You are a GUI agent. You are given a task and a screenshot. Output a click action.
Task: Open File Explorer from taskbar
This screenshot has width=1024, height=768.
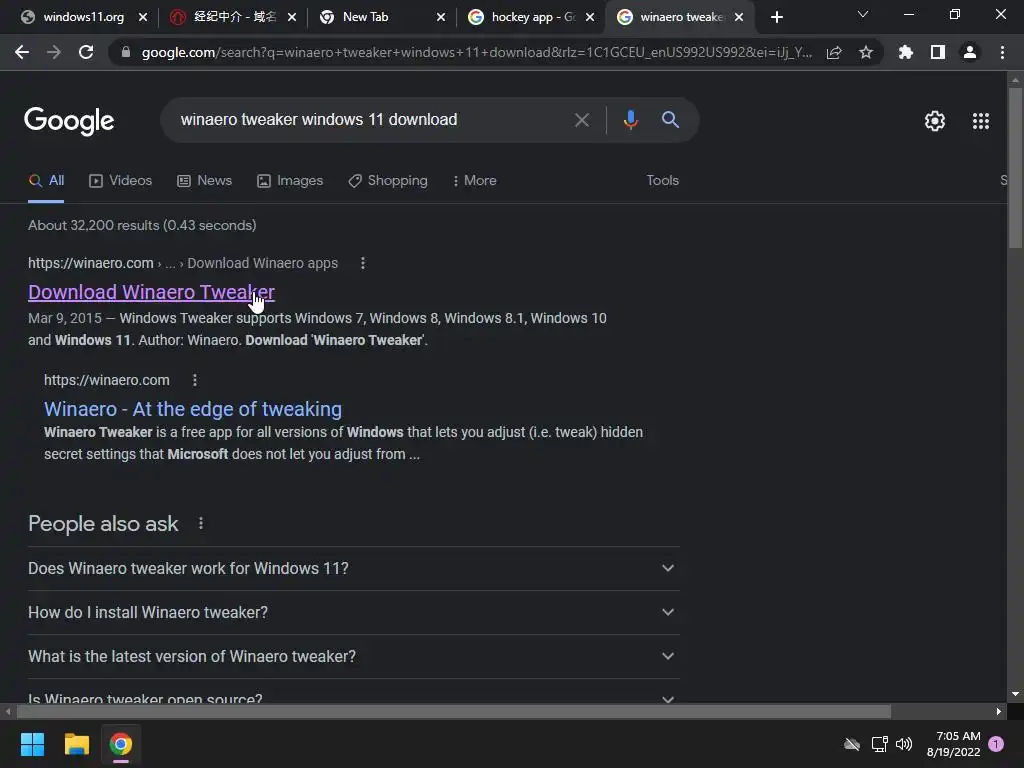pos(76,744)
